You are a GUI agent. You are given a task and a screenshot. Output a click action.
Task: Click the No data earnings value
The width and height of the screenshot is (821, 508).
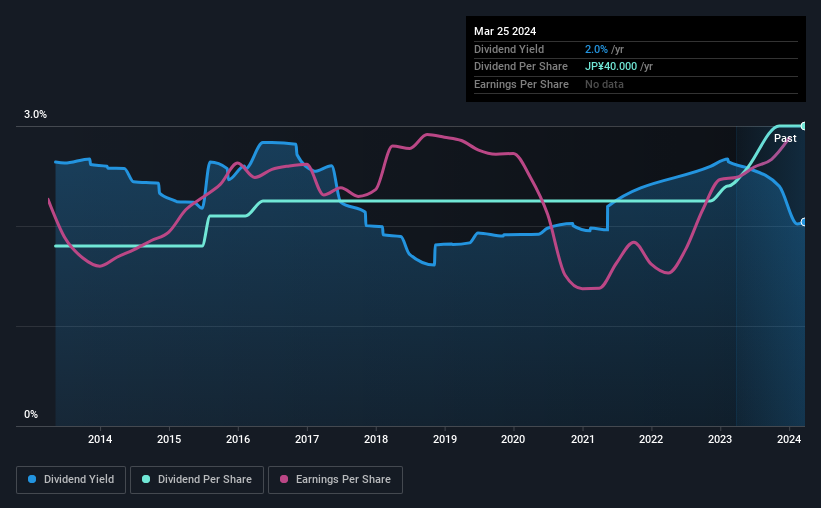point(604,84)
